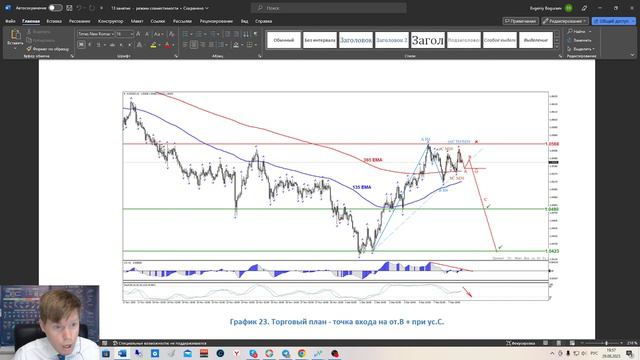Expand the document title dropdown
This screenshot has height=360, width=640.
pyautogui.click(x=207, y=8)
